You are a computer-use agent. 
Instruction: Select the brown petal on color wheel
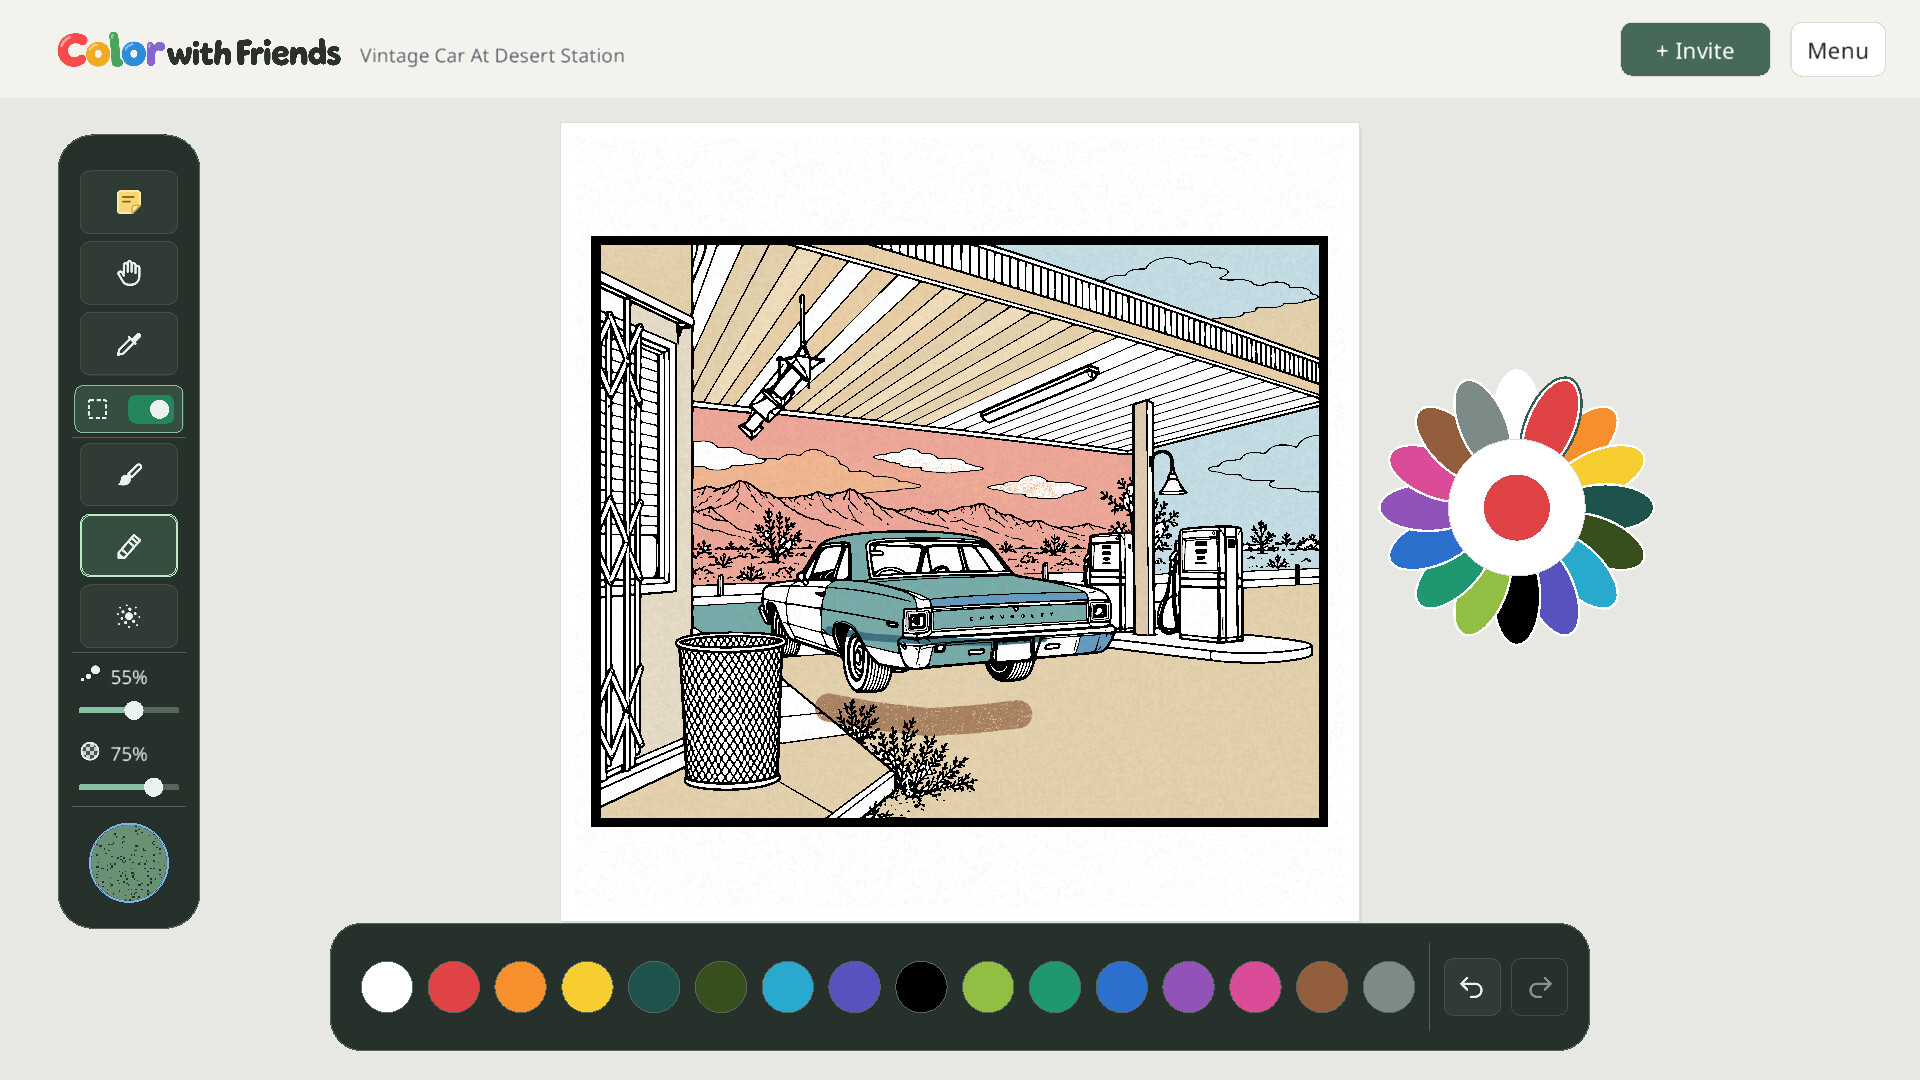point(1441,435)
